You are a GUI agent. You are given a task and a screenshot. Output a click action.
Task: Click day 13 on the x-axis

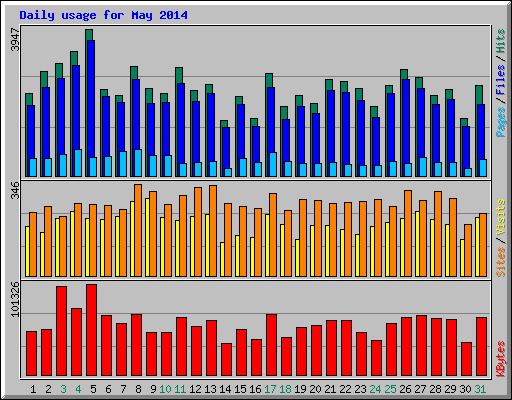(x=210, y=389)
